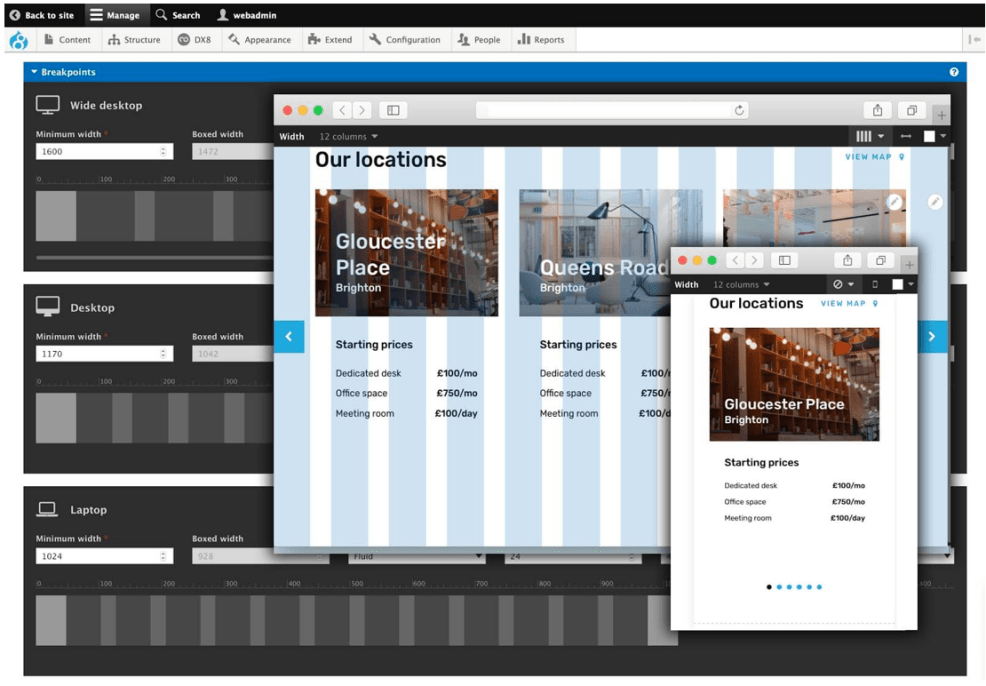Viewport: 986px width, 686px height.
Task: Open the Manage menu
Action: point(117,15)
